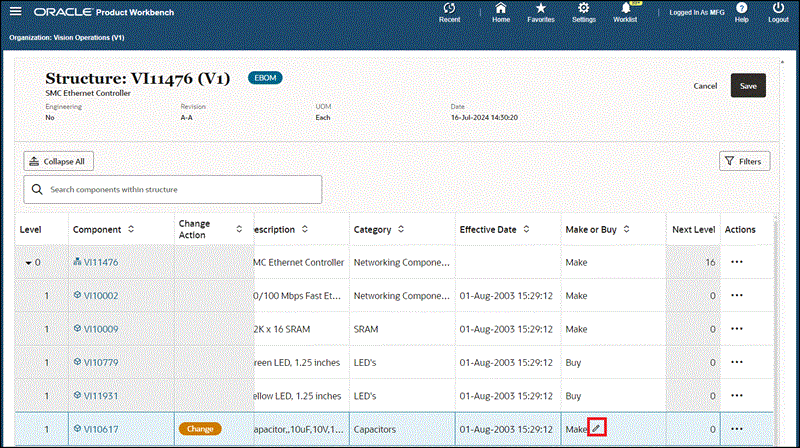Open component link VI10009
The image size is (800, 448).
[x=101, y=329]
